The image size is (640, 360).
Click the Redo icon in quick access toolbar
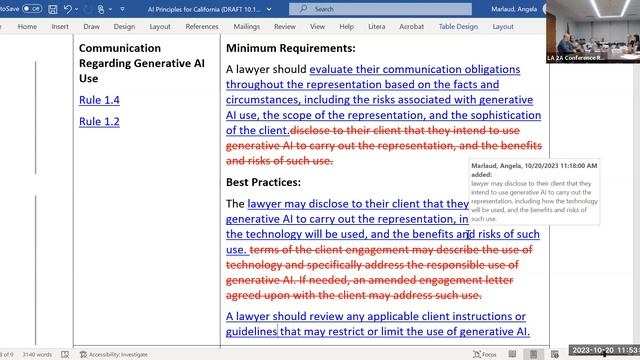tap(87, 9)
